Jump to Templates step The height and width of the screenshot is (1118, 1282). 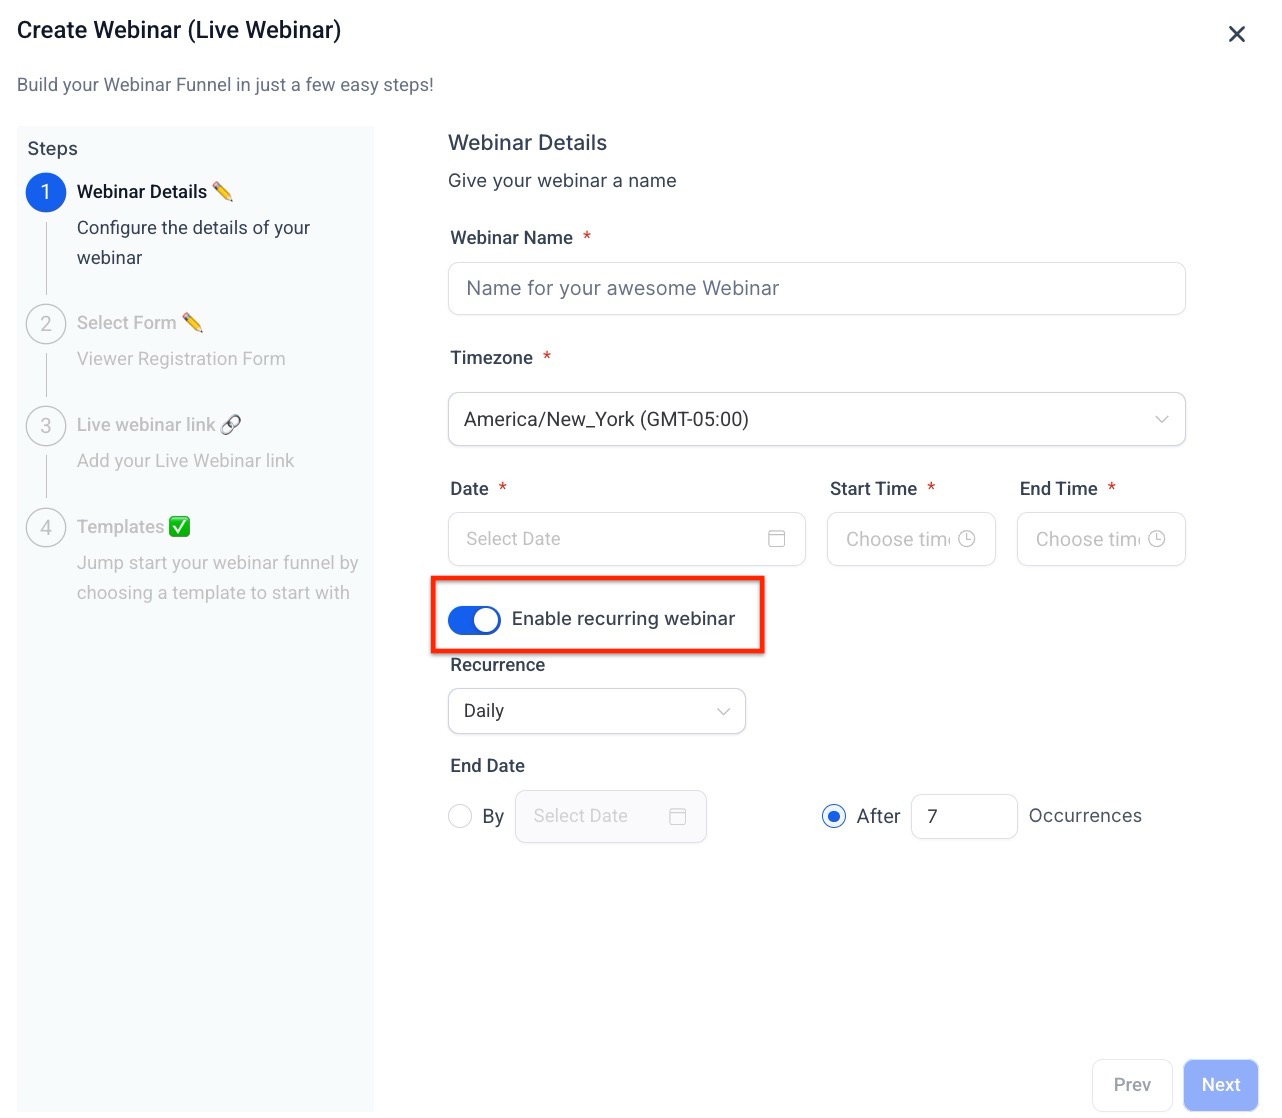pos(121,527)
